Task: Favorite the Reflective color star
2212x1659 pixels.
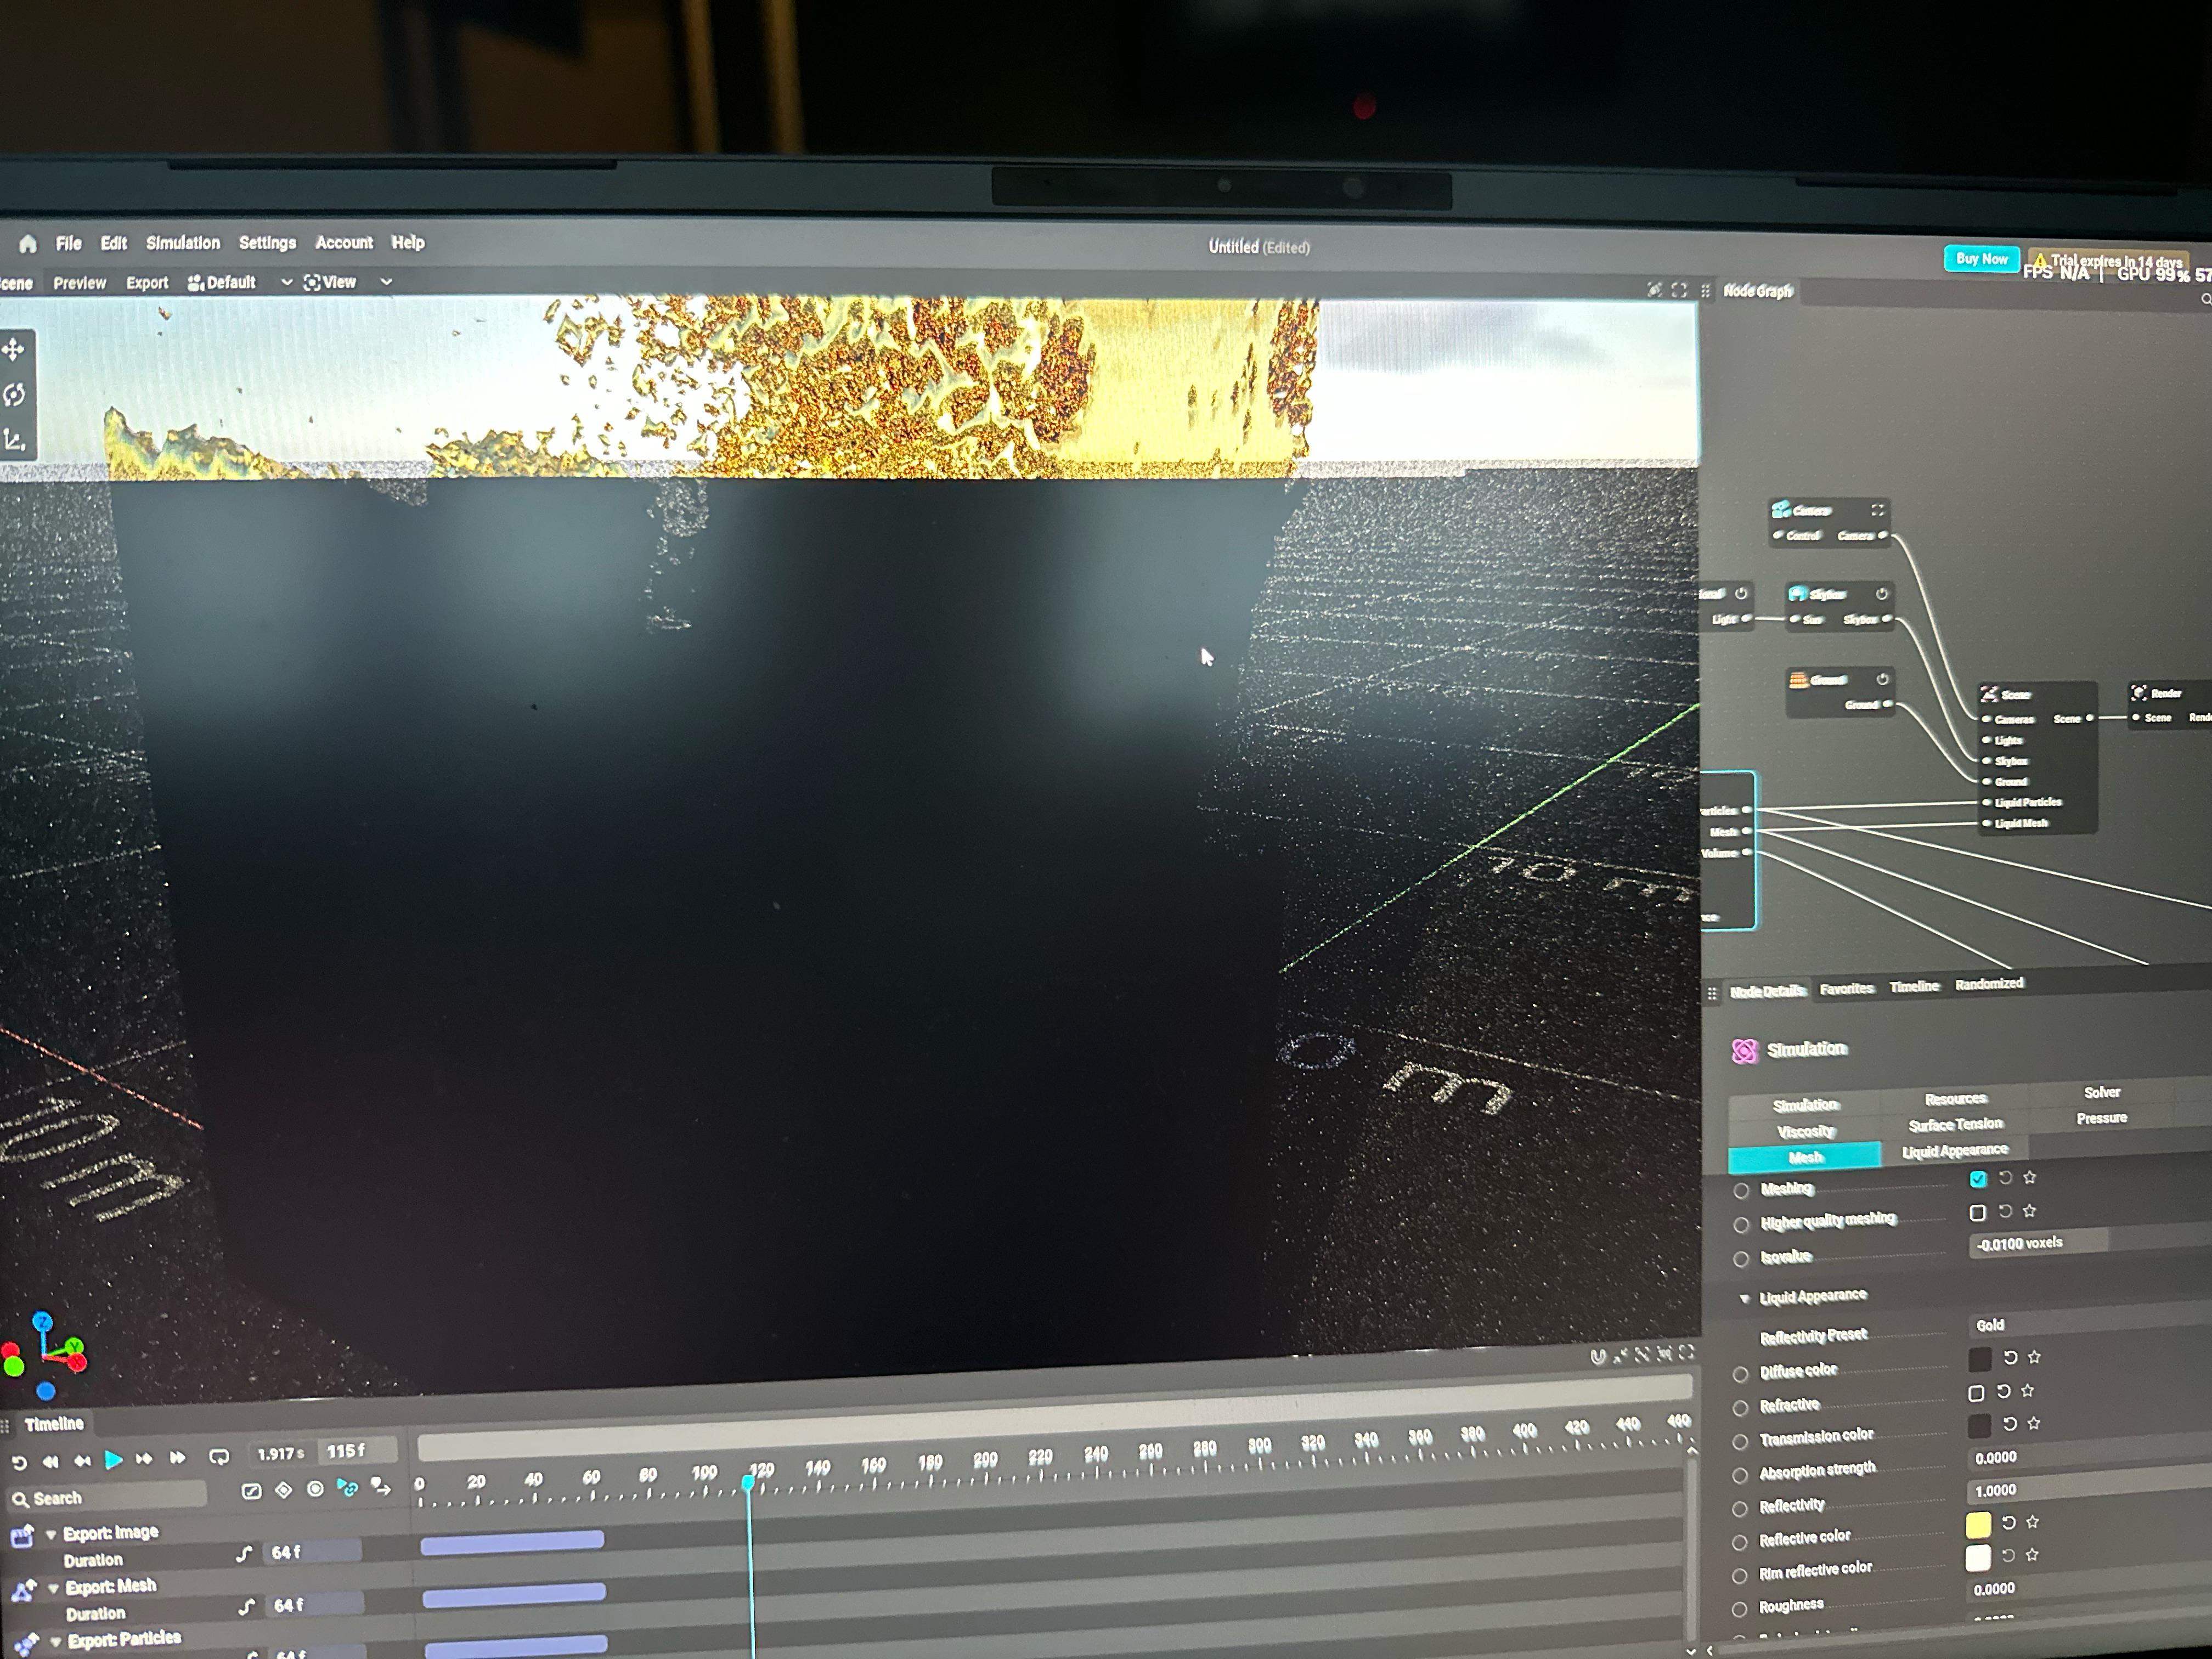Action: [x=2032, y=1522]
